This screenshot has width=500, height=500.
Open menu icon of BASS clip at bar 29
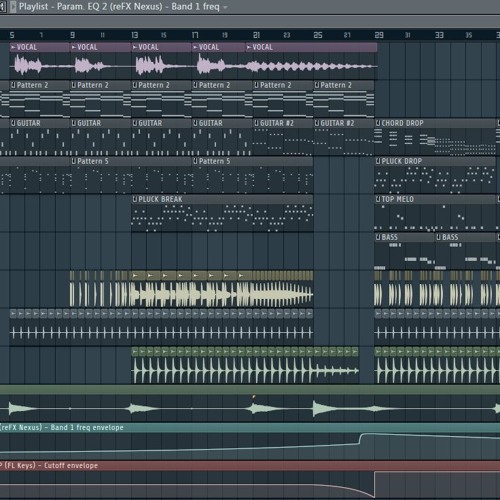click(378, 237)
